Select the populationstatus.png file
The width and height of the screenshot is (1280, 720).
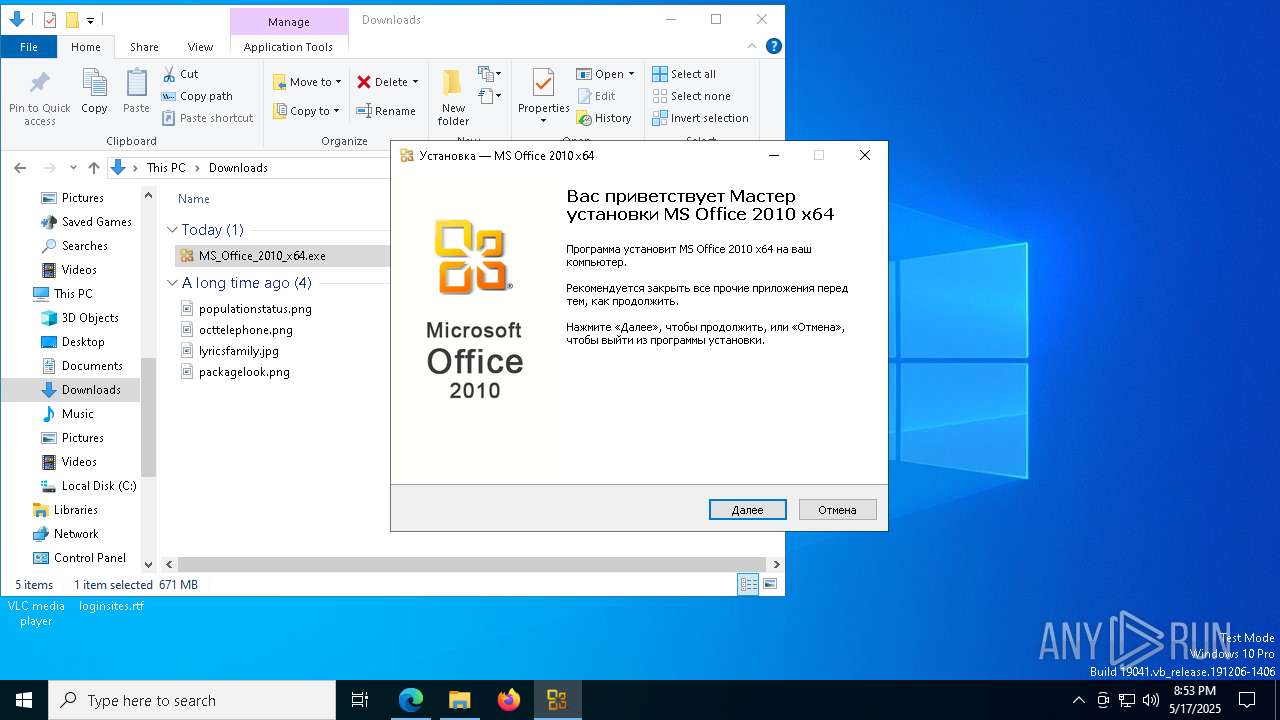(x=255, y=309)
